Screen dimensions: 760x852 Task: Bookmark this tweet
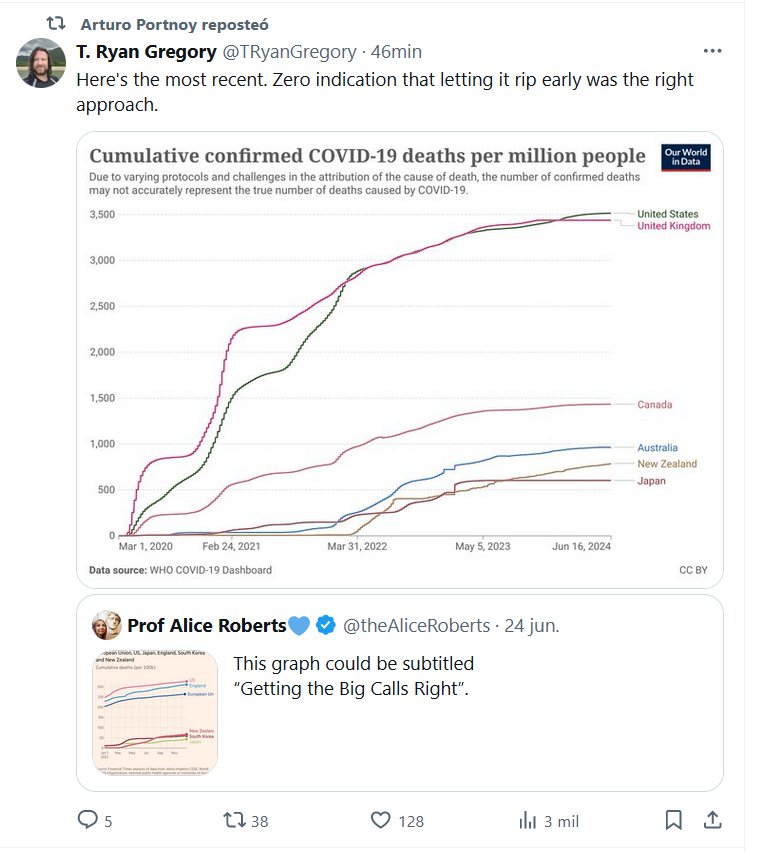(x=675, y=820)
